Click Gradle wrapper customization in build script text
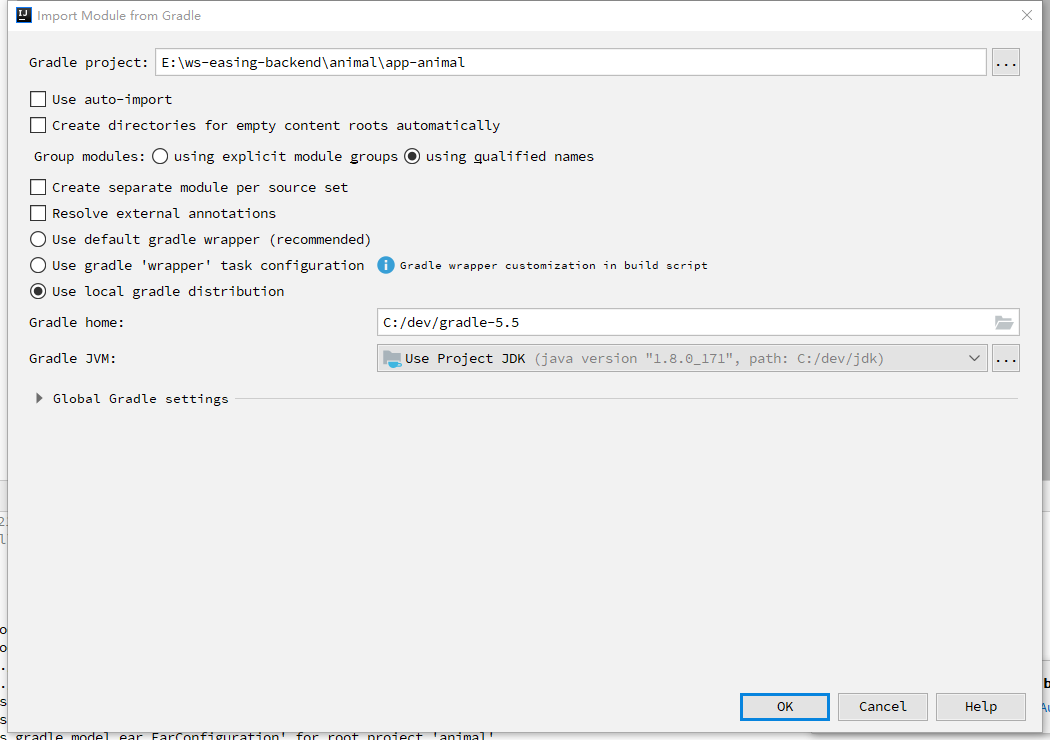The image size is (1050, 740). pyautogui.click(x=553, y=265)
